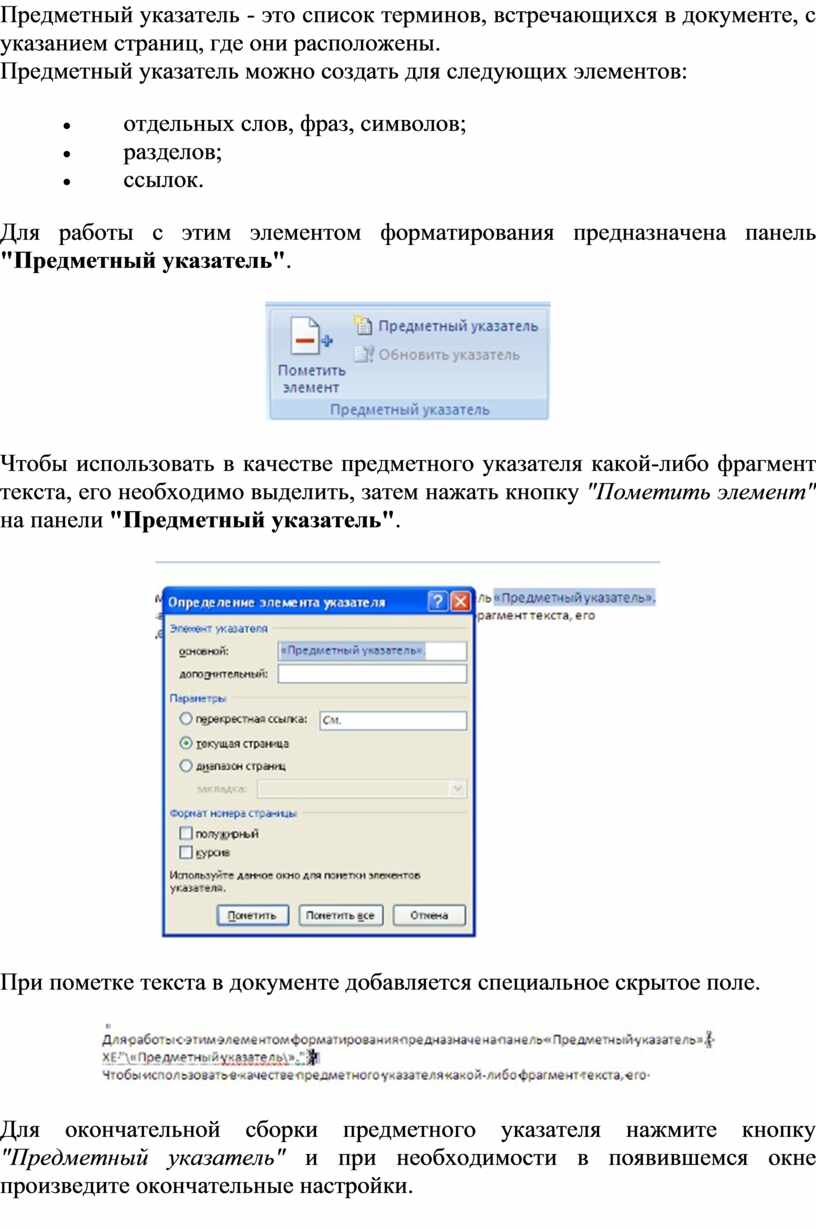
Task: Click the дополнительный entry input field
Action: pyautogui.click(x=372, y=674)
